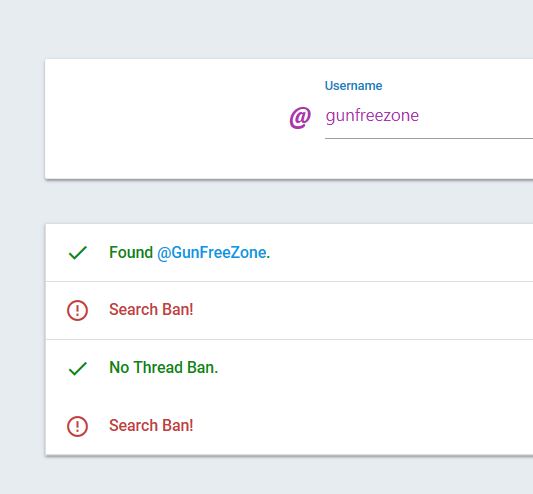The height and width of the screenshot is (494, 533).
Task: Click the underline beneath the username input
Action: [x=429, y=138]
